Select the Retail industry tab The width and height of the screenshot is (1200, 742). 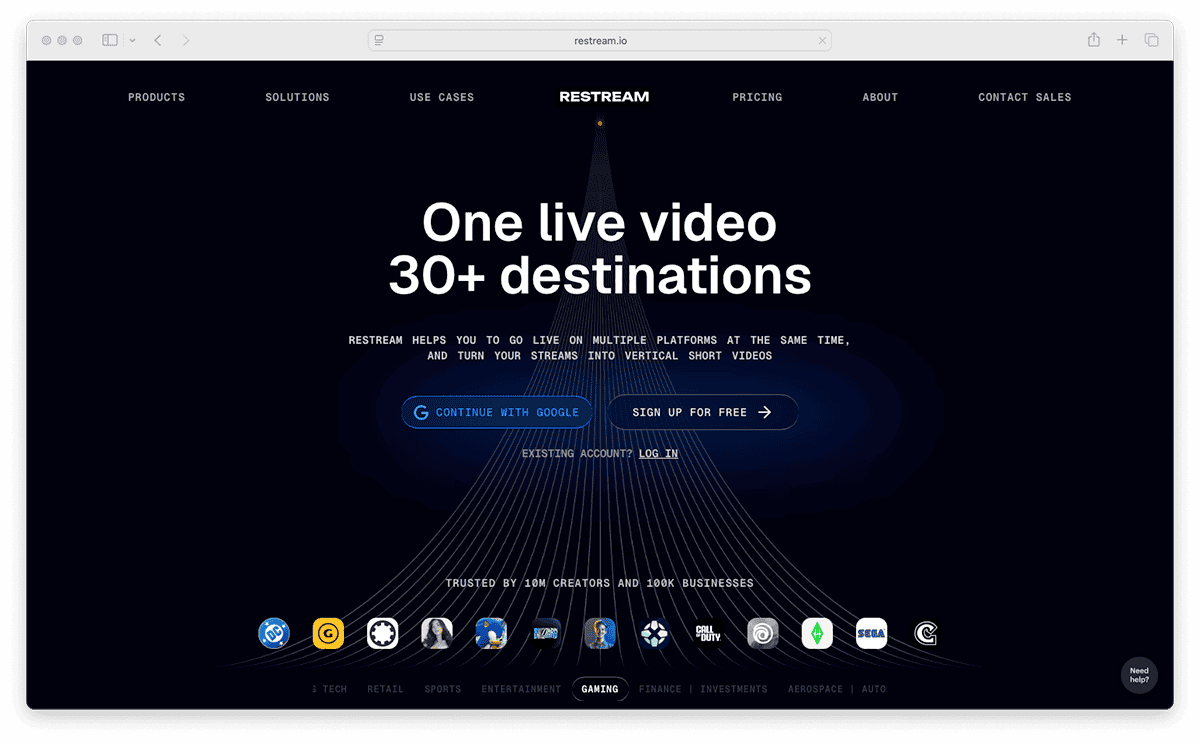[385, 689]
